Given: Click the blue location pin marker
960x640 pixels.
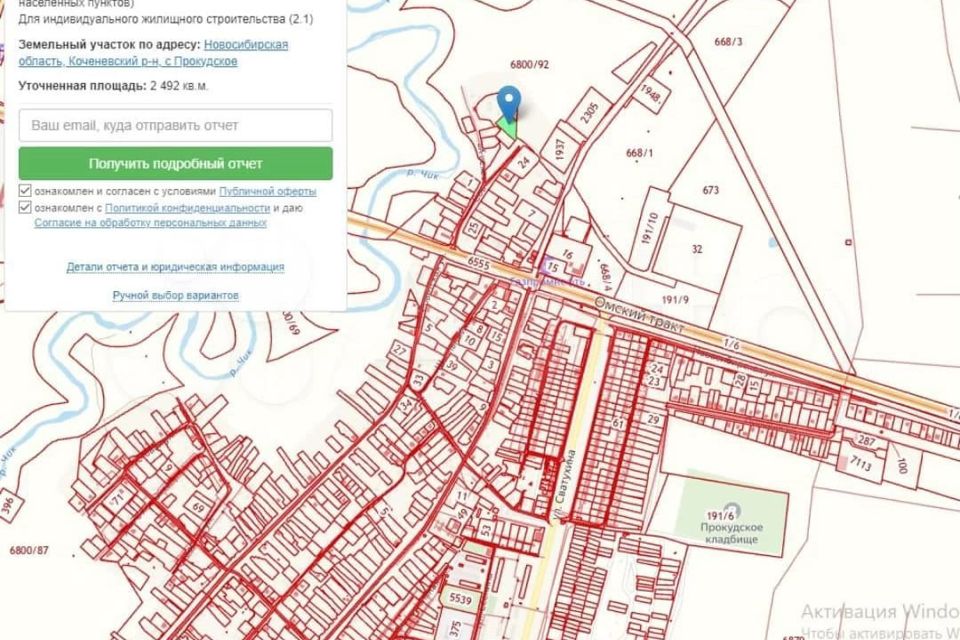Looking at the screenshot, I should point(509,101).
